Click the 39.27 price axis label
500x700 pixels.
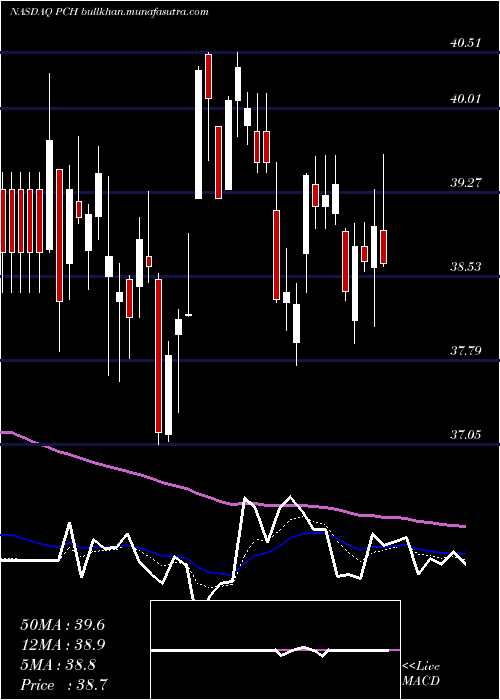[x=466, y=183]
